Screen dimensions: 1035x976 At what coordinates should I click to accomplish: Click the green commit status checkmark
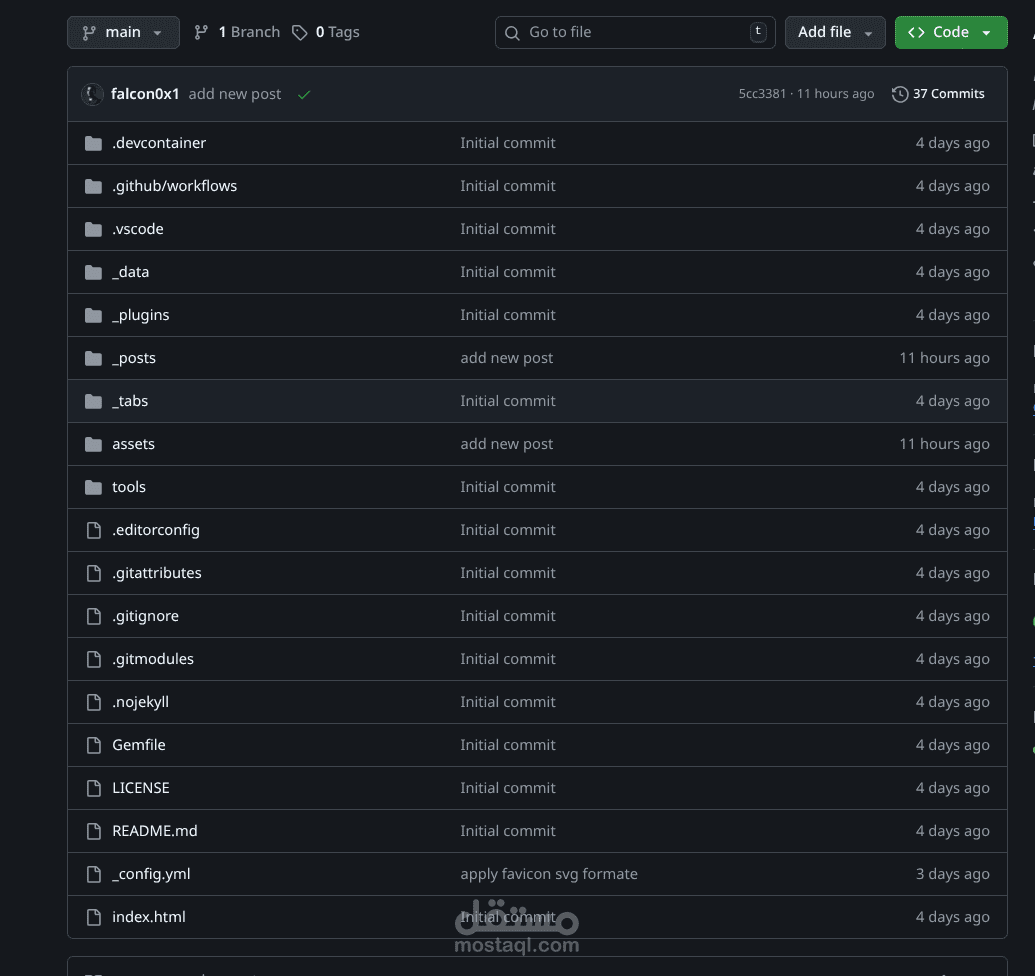tap(304, 94)
